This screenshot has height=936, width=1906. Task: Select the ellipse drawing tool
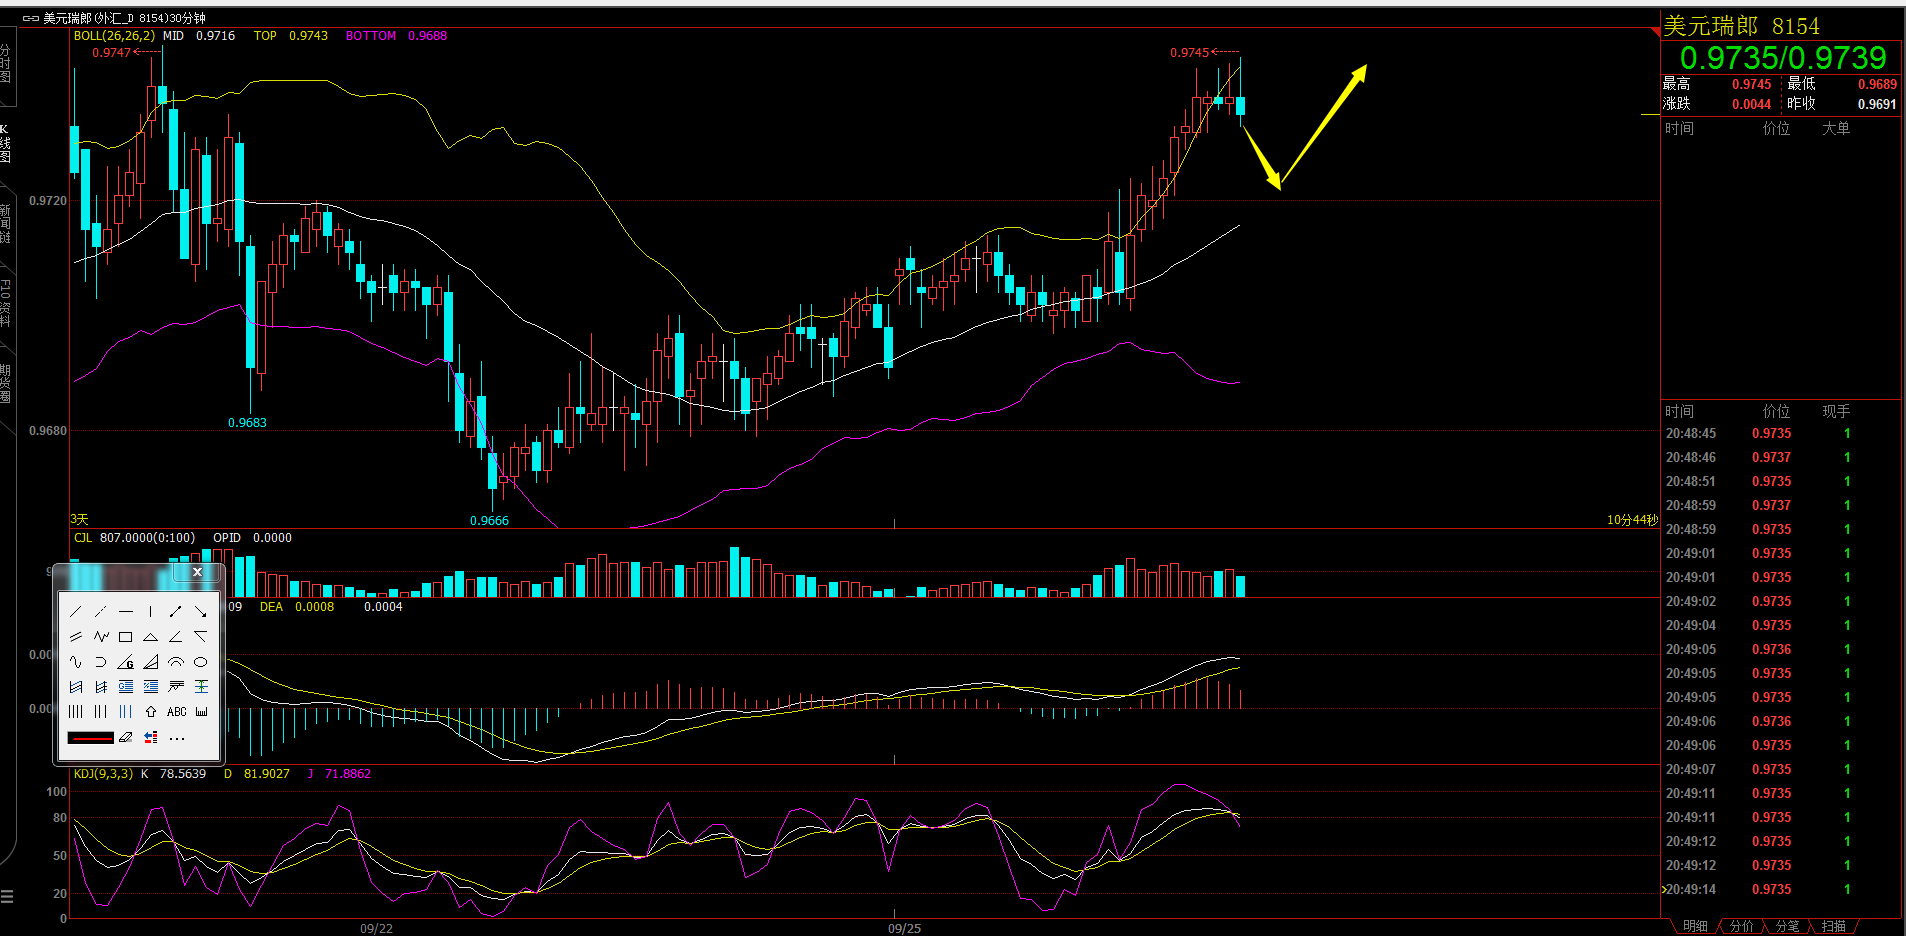pos(201,662)
